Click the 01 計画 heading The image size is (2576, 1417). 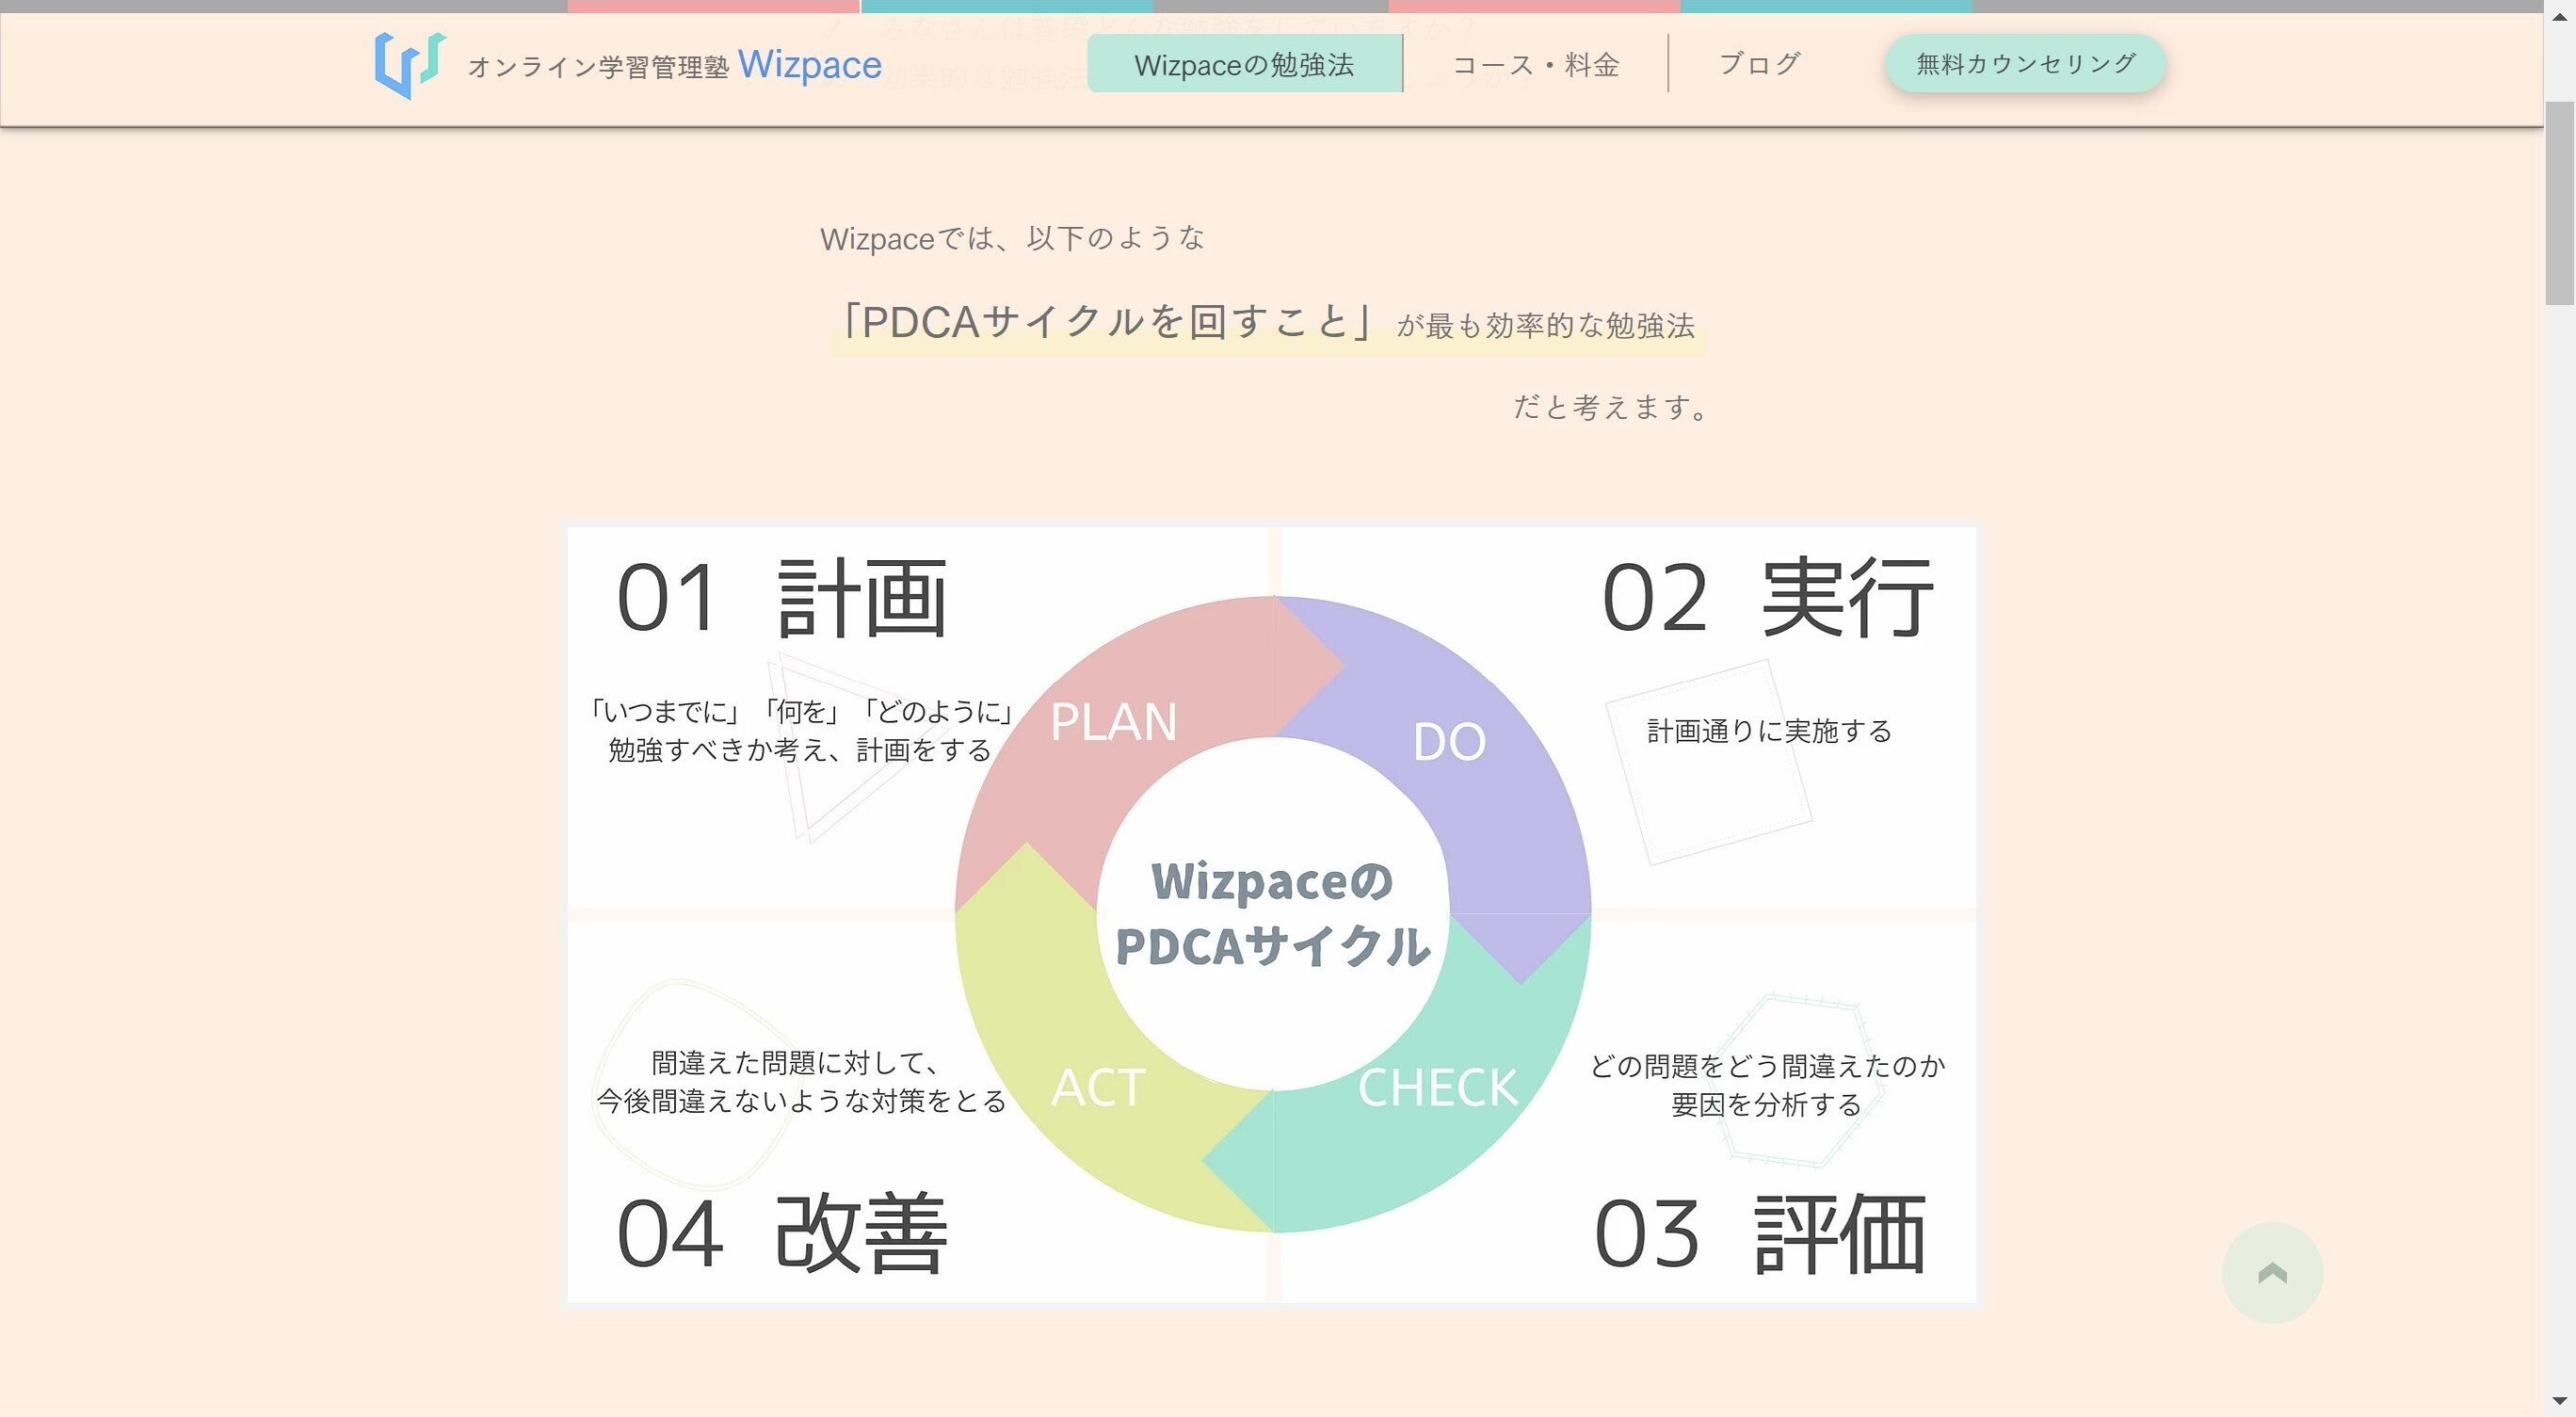pyautogui.click(x=781, y=598)
